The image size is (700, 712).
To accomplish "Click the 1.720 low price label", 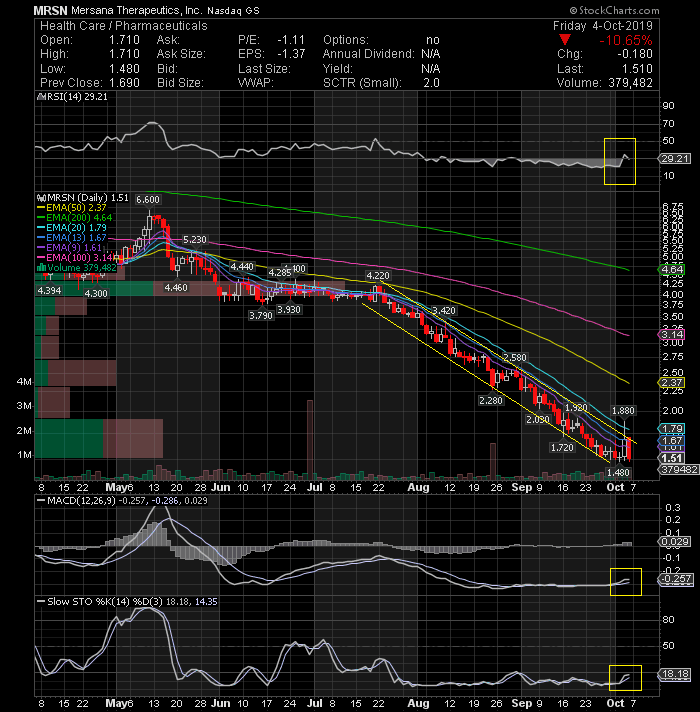I will coord(562,448).
